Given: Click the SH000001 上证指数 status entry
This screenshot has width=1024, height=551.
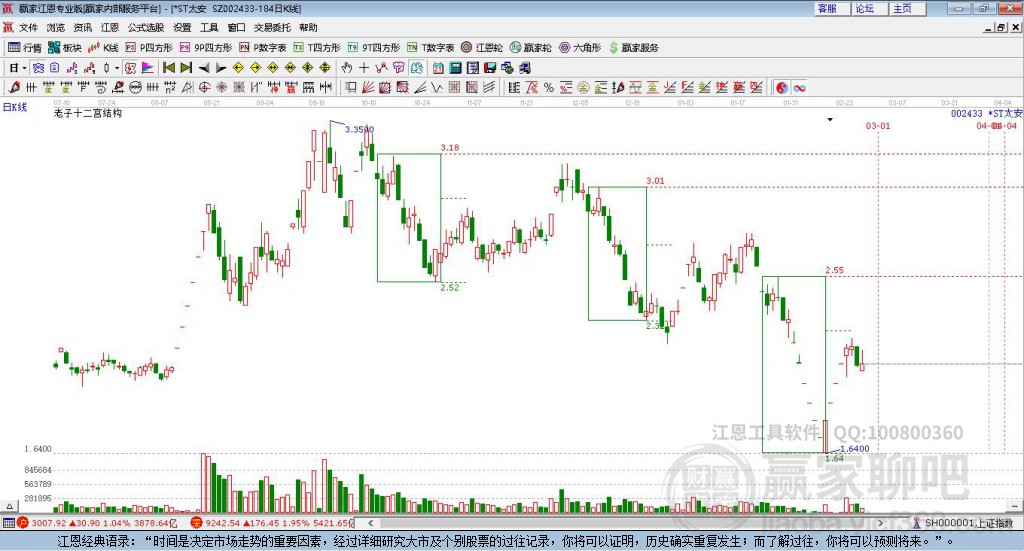Looking at the screenshot, I should (964, 523).
